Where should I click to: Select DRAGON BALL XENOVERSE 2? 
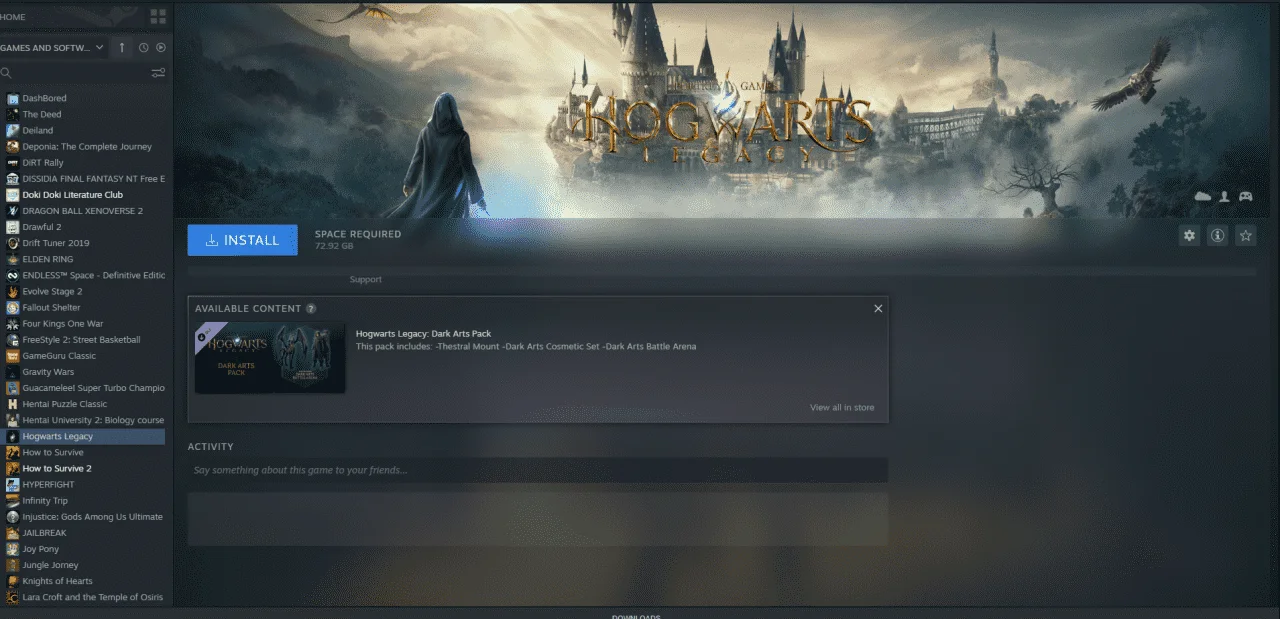coord(82,211)
